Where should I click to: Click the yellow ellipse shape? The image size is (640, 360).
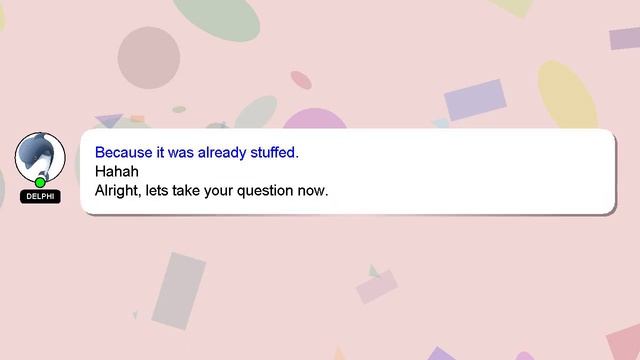(x=567, y=95)
